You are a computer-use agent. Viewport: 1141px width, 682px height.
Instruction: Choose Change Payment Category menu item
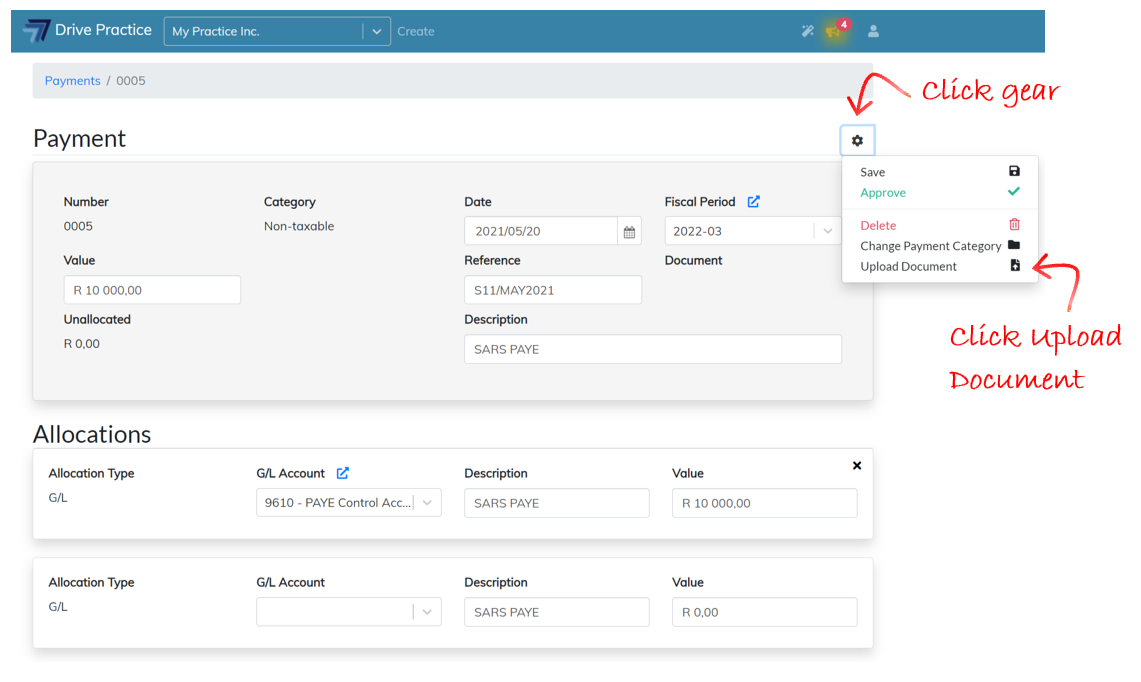pos(940,245)
